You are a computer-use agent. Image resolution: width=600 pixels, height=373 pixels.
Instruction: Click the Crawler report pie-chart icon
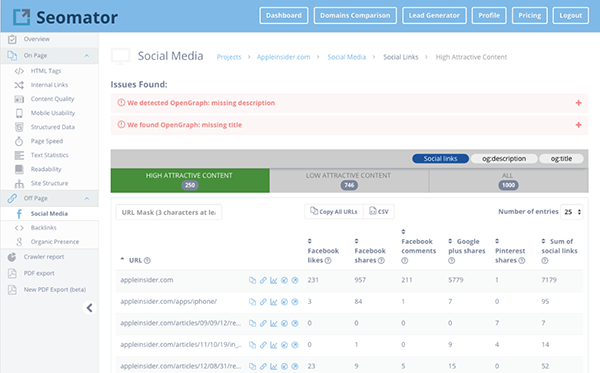click(x=12, y=257)
